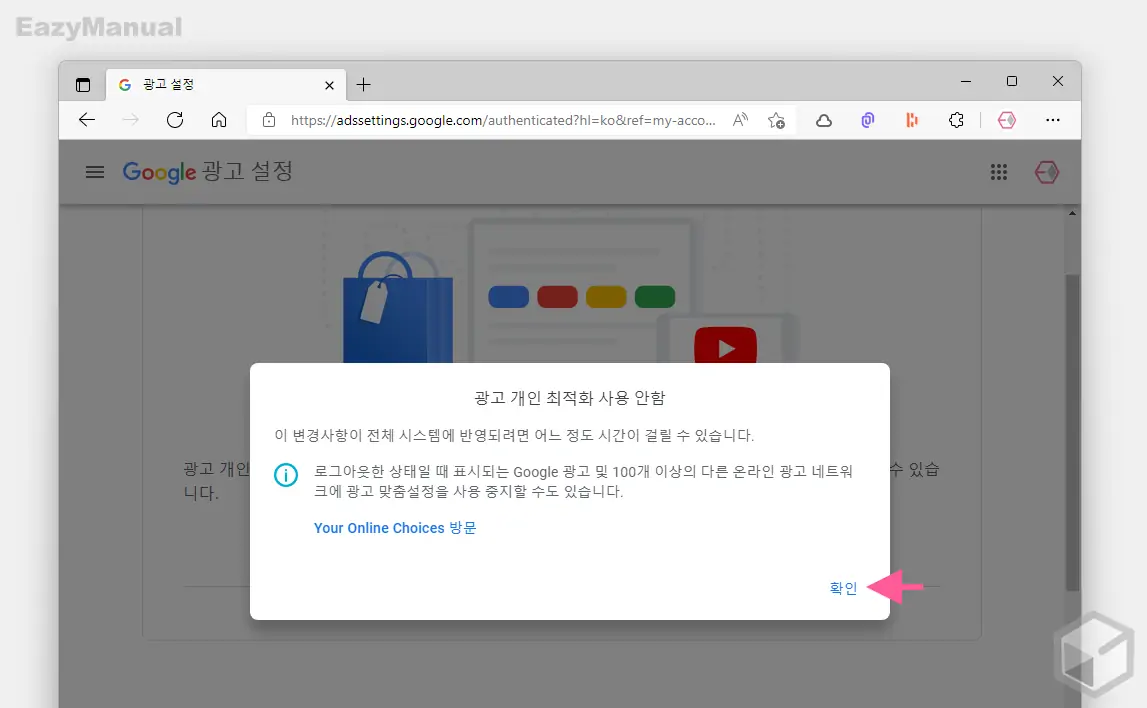Open the browser profile icon in toolbar
The width and height of the screenshot is (1147, 708).
(1007, 120)
